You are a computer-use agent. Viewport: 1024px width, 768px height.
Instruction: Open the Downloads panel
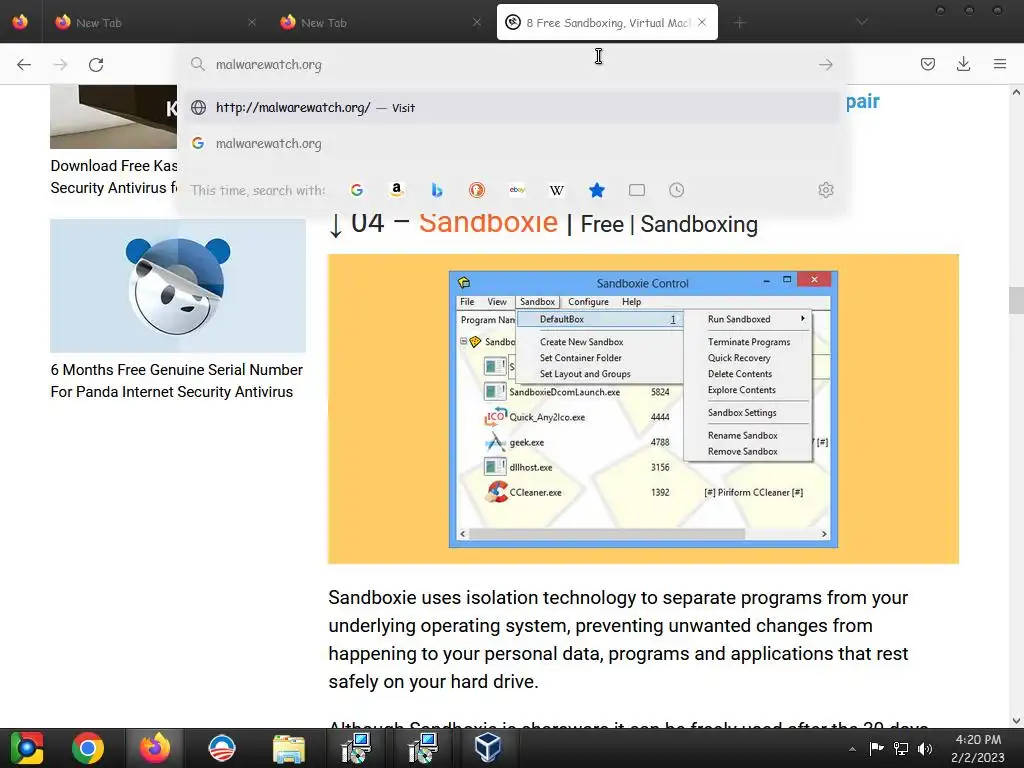coord(963,64)
